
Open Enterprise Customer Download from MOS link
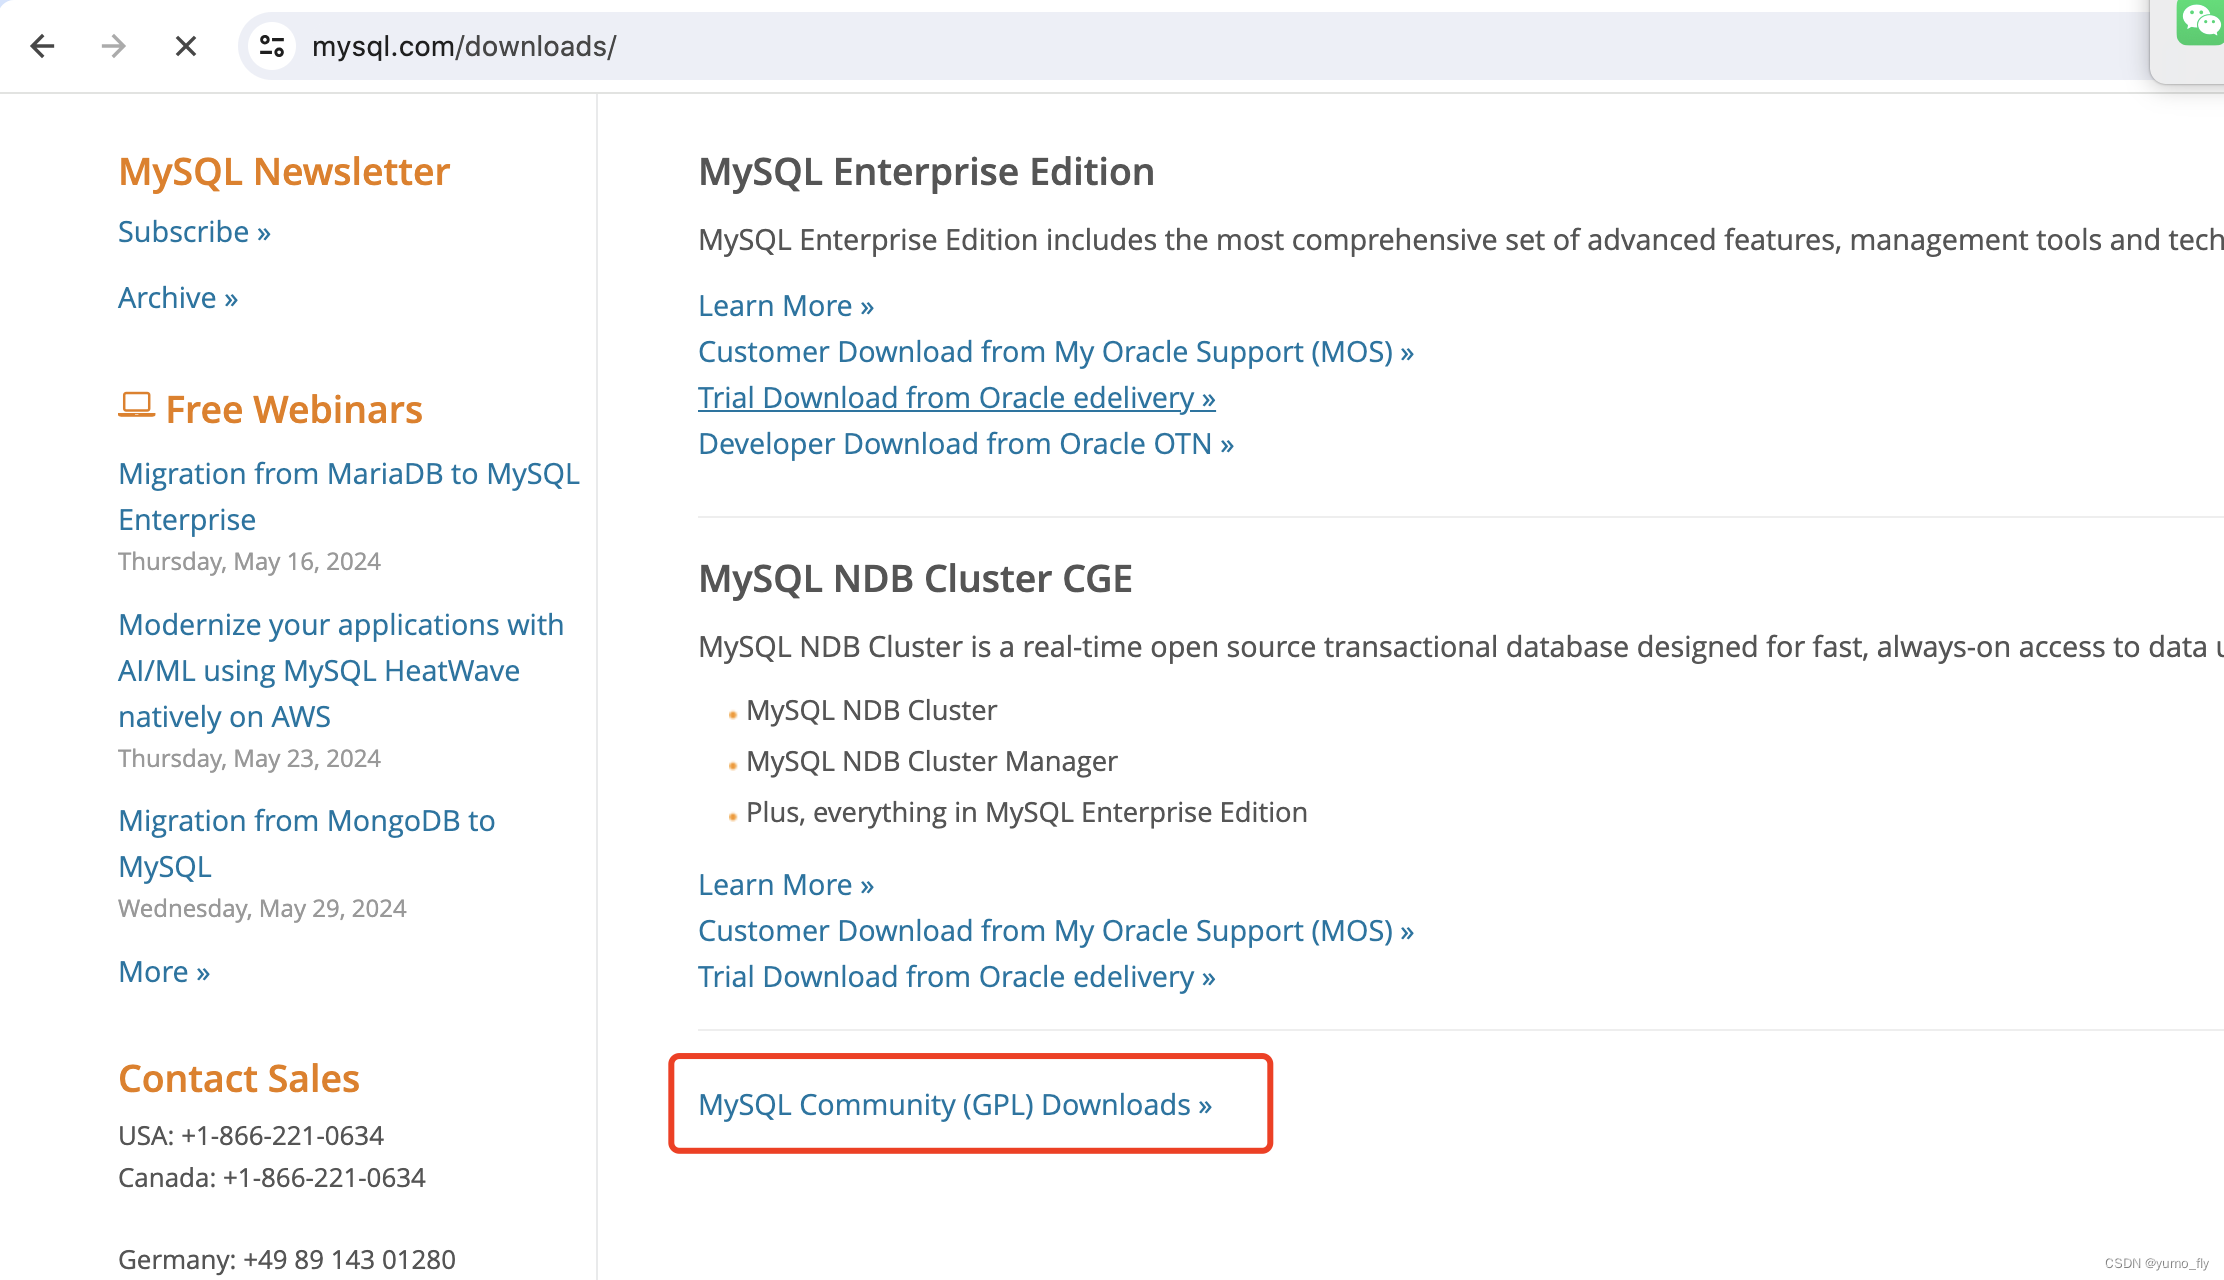(1055, 352)
